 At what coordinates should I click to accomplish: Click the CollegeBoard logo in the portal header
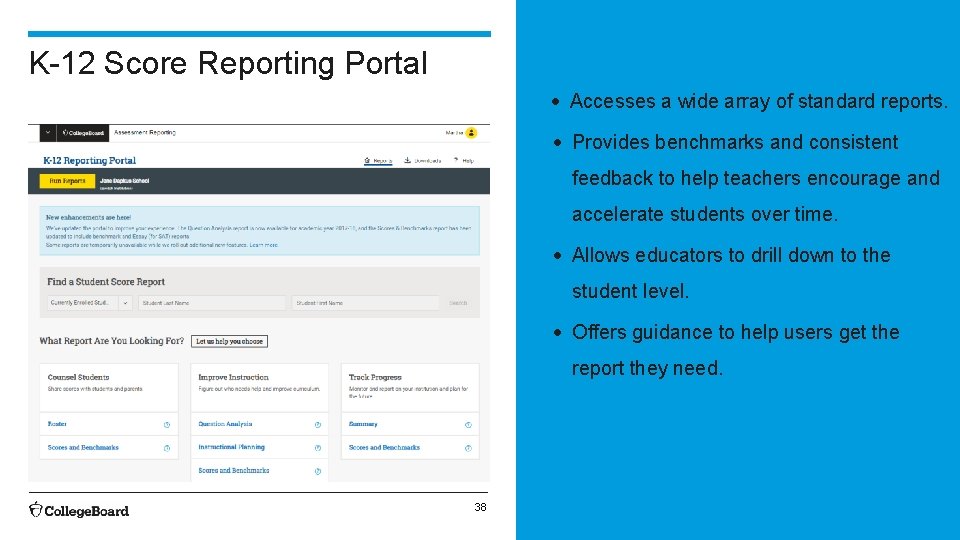coord(83,133)
